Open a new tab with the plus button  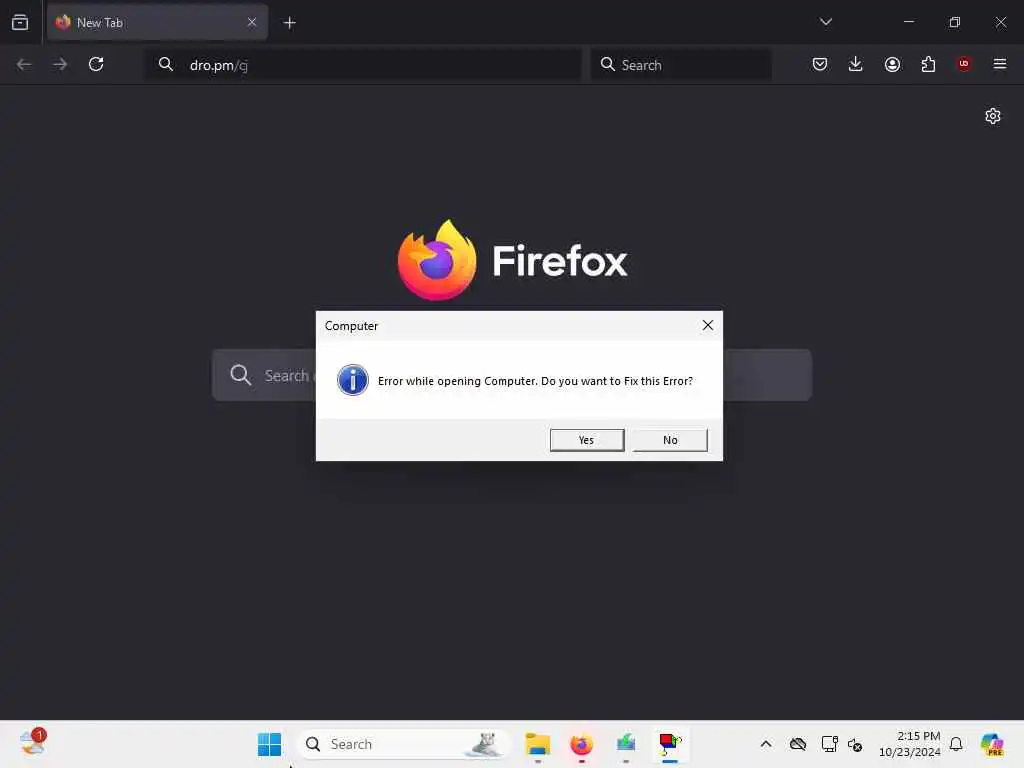click(x=289, y=23)
